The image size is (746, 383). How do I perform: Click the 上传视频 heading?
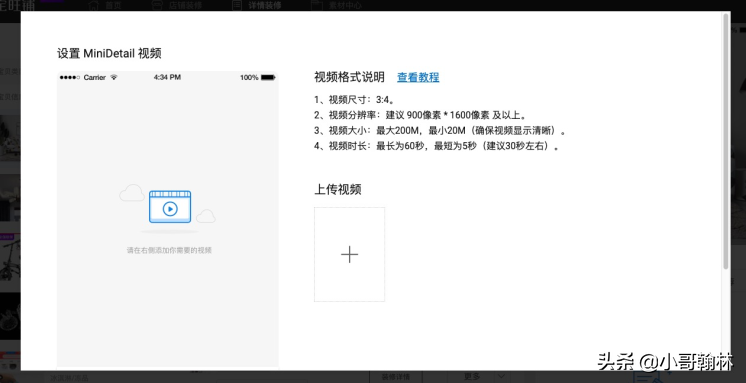coord(338,189)
